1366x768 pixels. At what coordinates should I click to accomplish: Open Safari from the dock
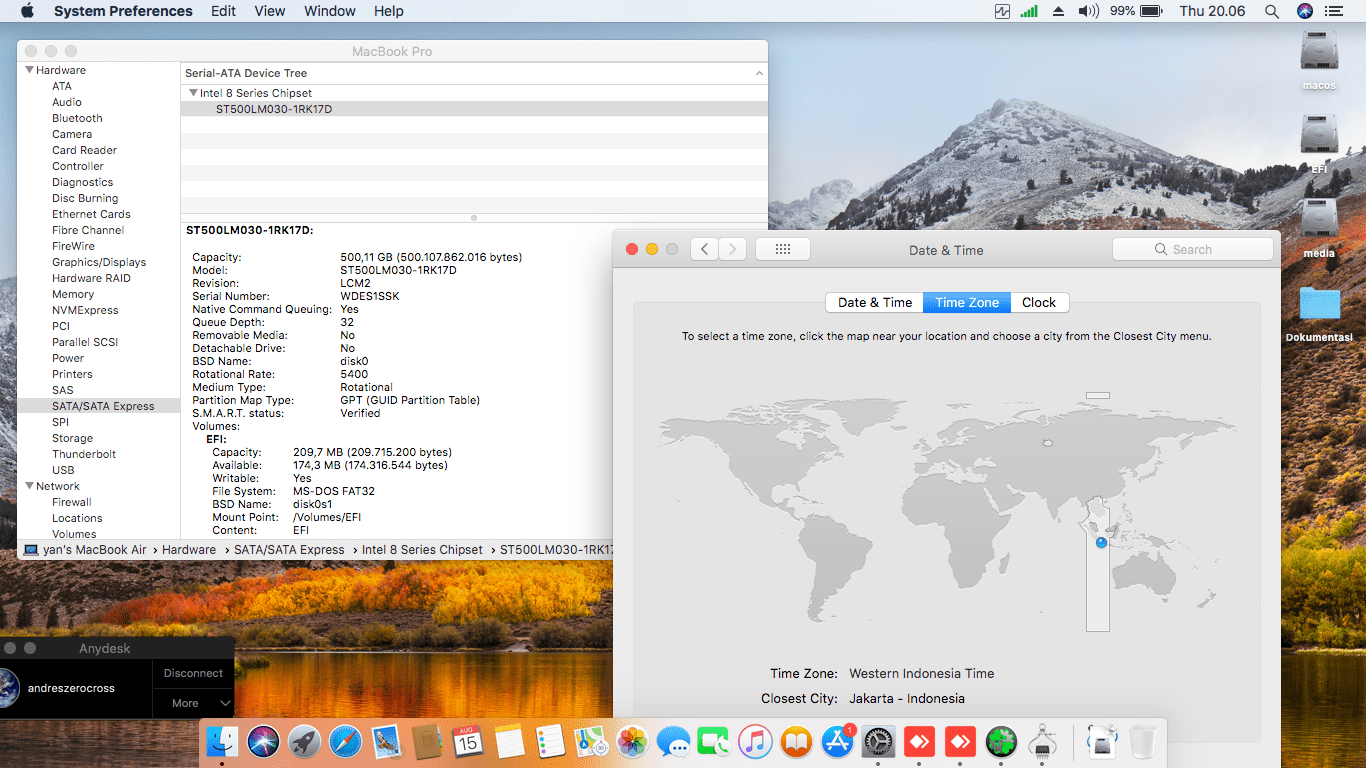pyautogui.click(x=345, y=742)
